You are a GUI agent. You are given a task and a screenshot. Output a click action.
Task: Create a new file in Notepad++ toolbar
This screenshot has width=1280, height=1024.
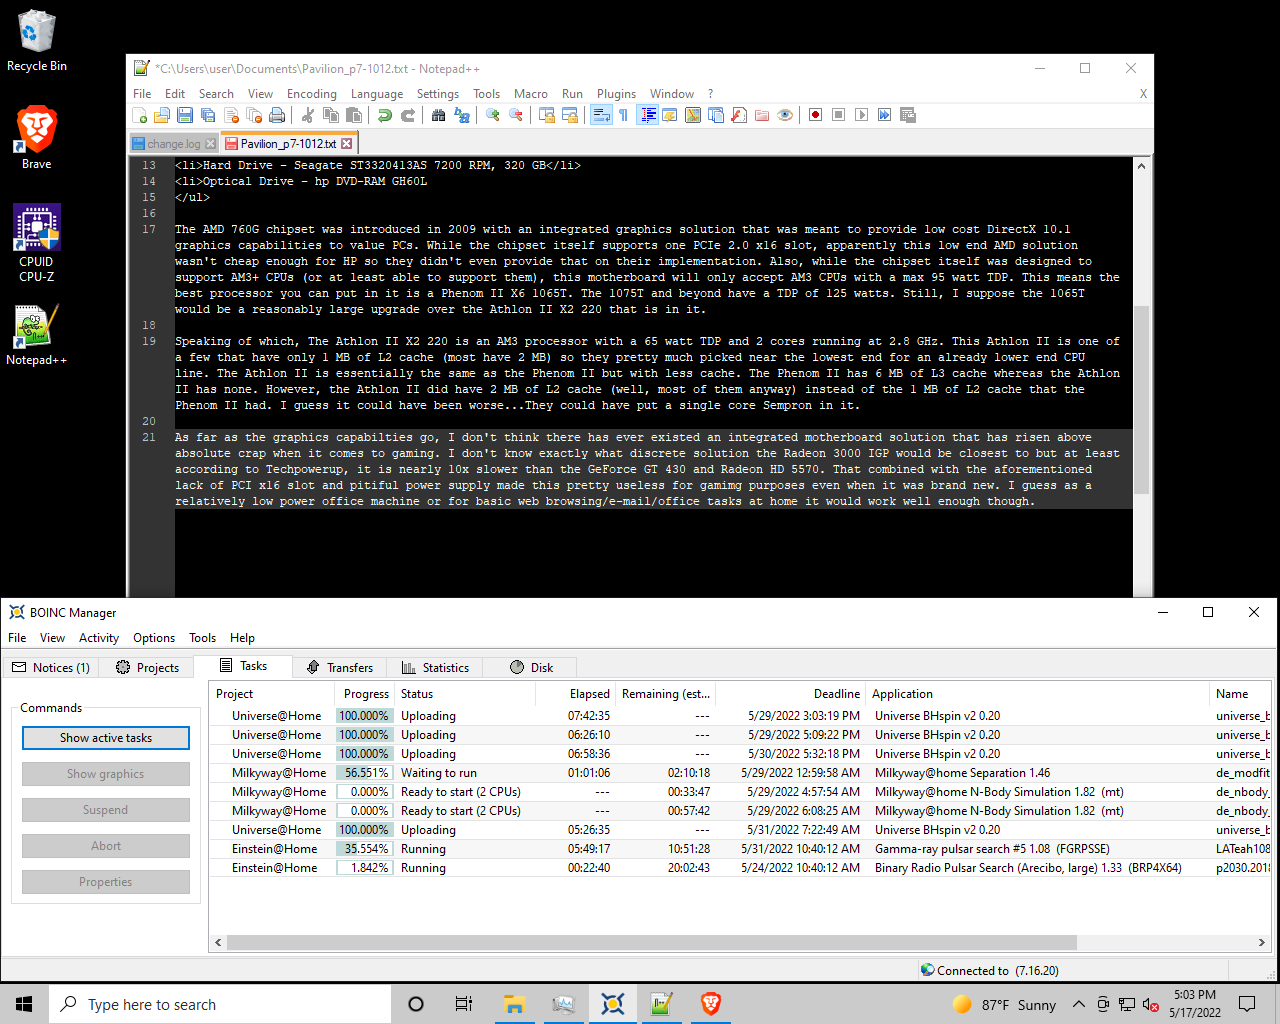point(139,115)
